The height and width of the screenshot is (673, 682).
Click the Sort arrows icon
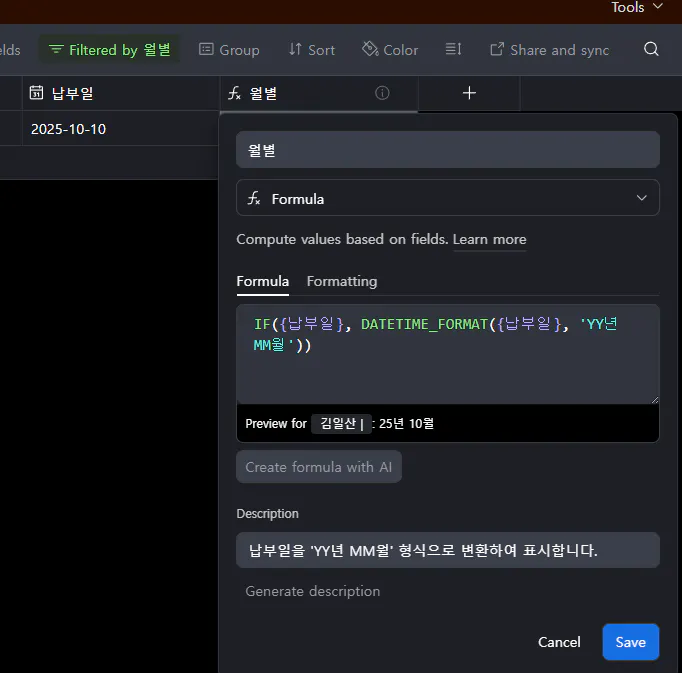295,49
